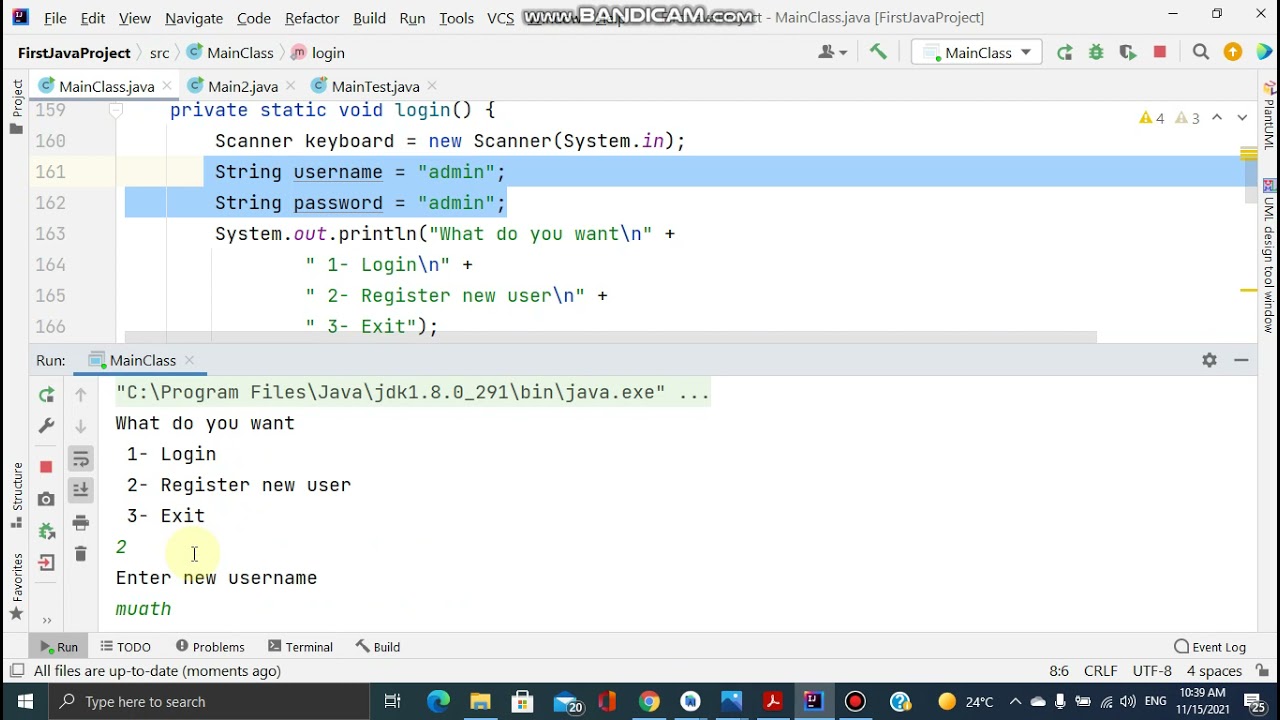
Task: Open the Structure side panel
Action: [16, 495]
